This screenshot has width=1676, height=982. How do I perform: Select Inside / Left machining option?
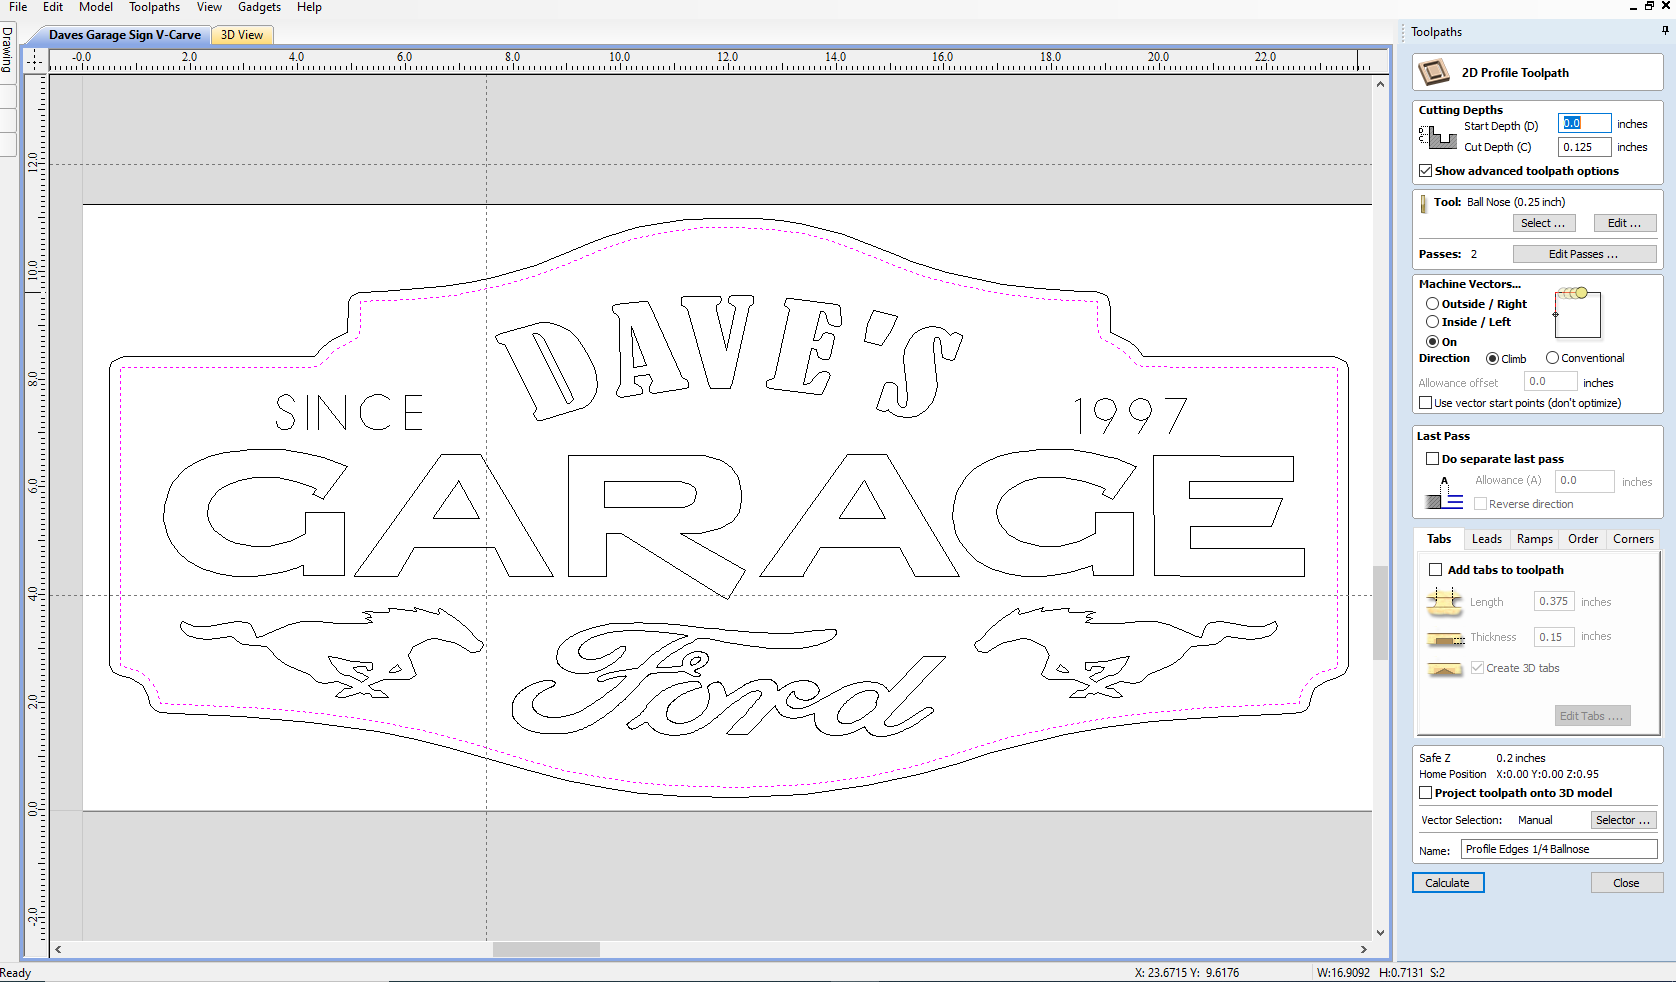click(1432, 322)
